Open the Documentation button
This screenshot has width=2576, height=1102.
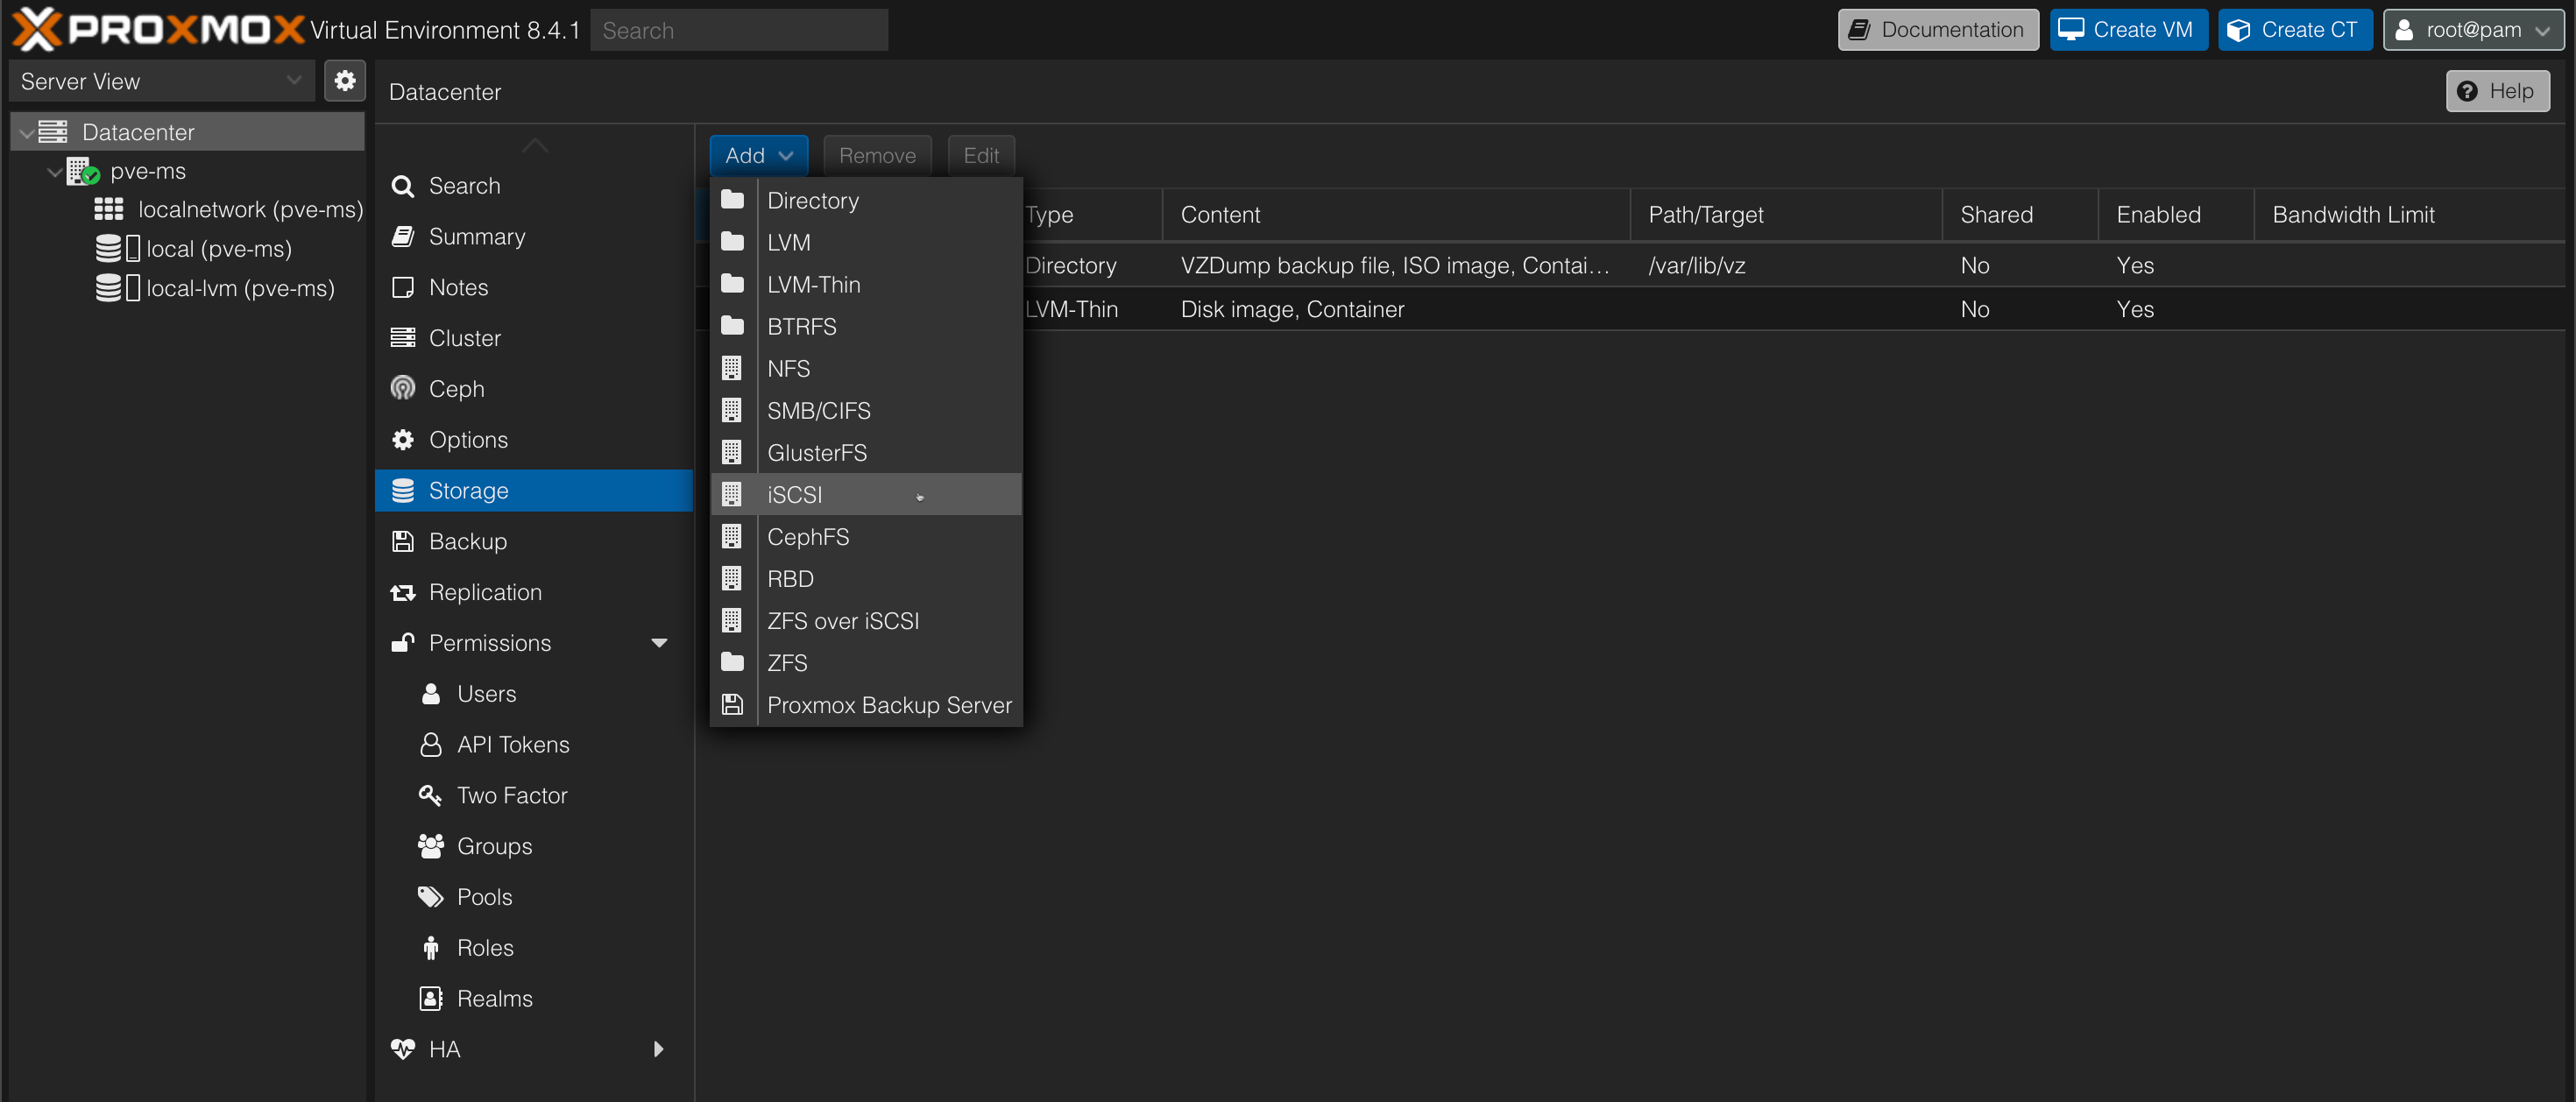[x=1937, y=30]
